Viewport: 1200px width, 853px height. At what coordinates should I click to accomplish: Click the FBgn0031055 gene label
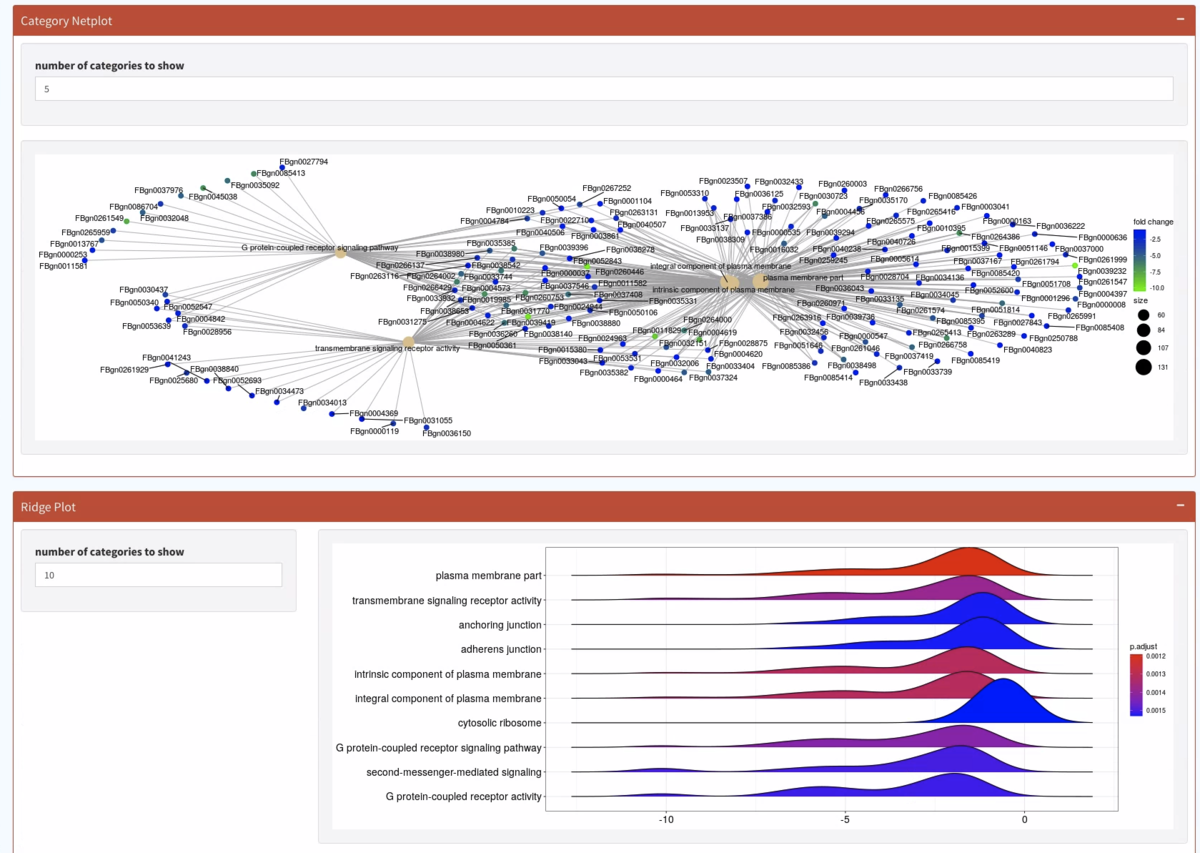(x=428, y=421)
